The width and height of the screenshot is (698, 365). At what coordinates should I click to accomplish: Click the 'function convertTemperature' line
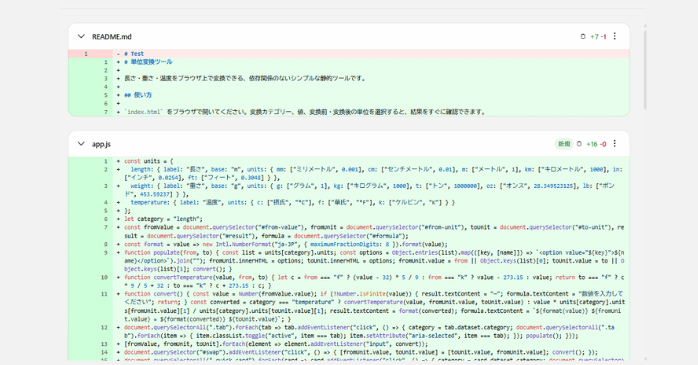(x=349, y=281)
